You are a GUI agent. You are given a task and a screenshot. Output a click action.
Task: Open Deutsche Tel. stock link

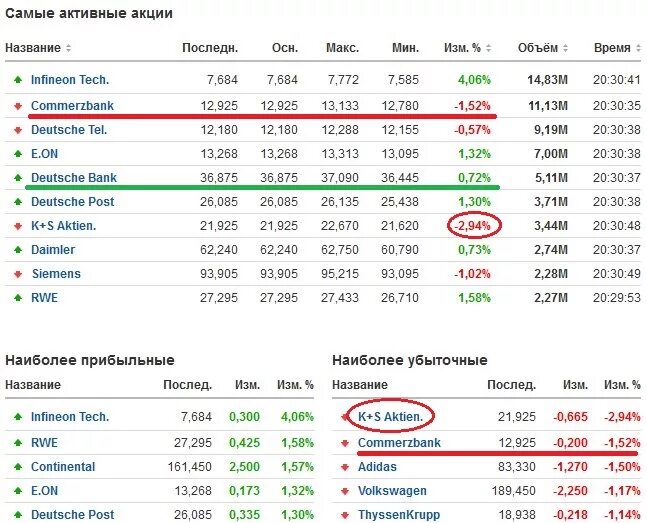[x=69, y=130]
